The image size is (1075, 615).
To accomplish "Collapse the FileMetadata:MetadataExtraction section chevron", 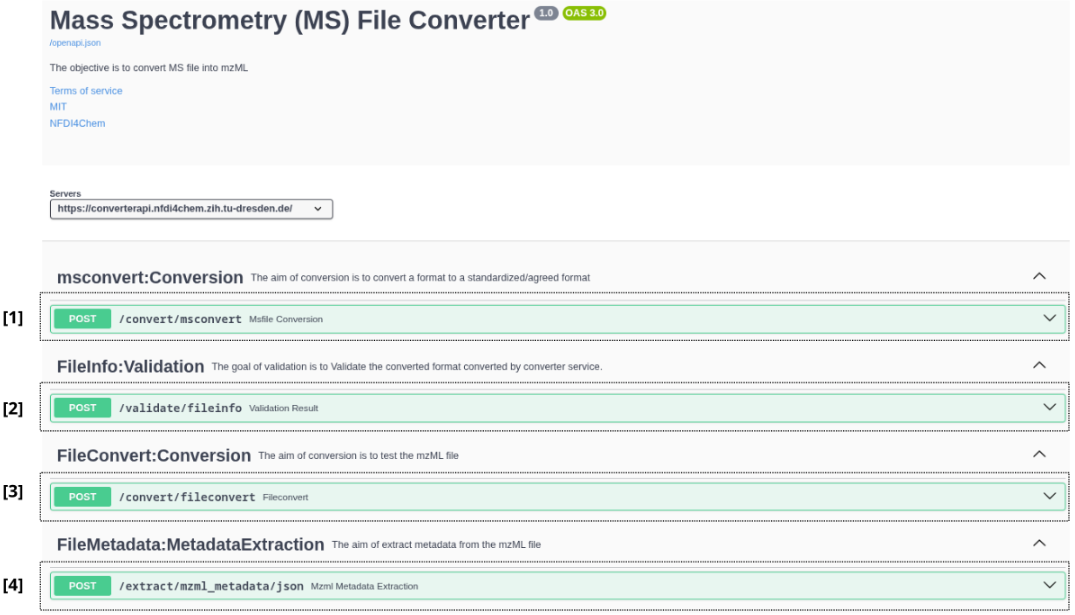I will pos(1039,543).
